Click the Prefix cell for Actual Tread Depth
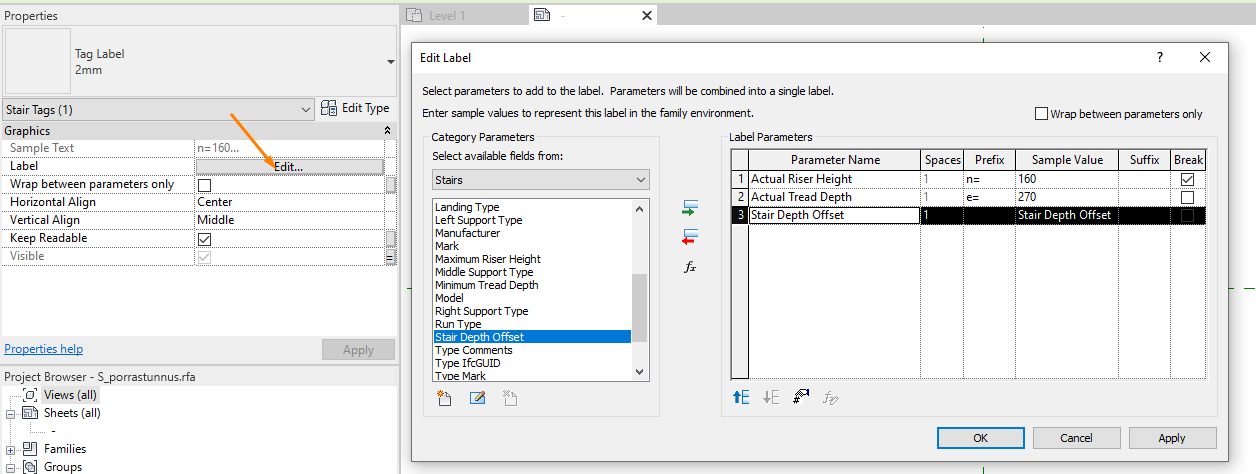The image size is (1256, 474). click(x=990, y=197)
